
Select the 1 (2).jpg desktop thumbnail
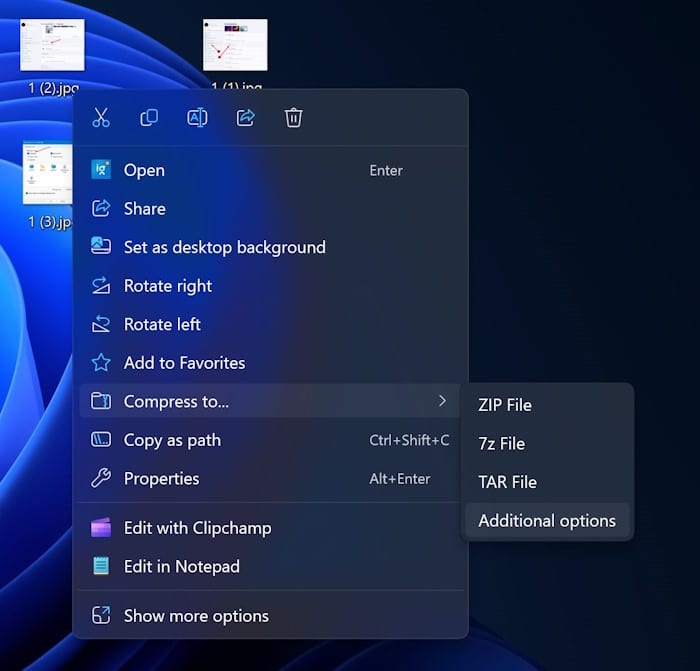pos(52,45)
